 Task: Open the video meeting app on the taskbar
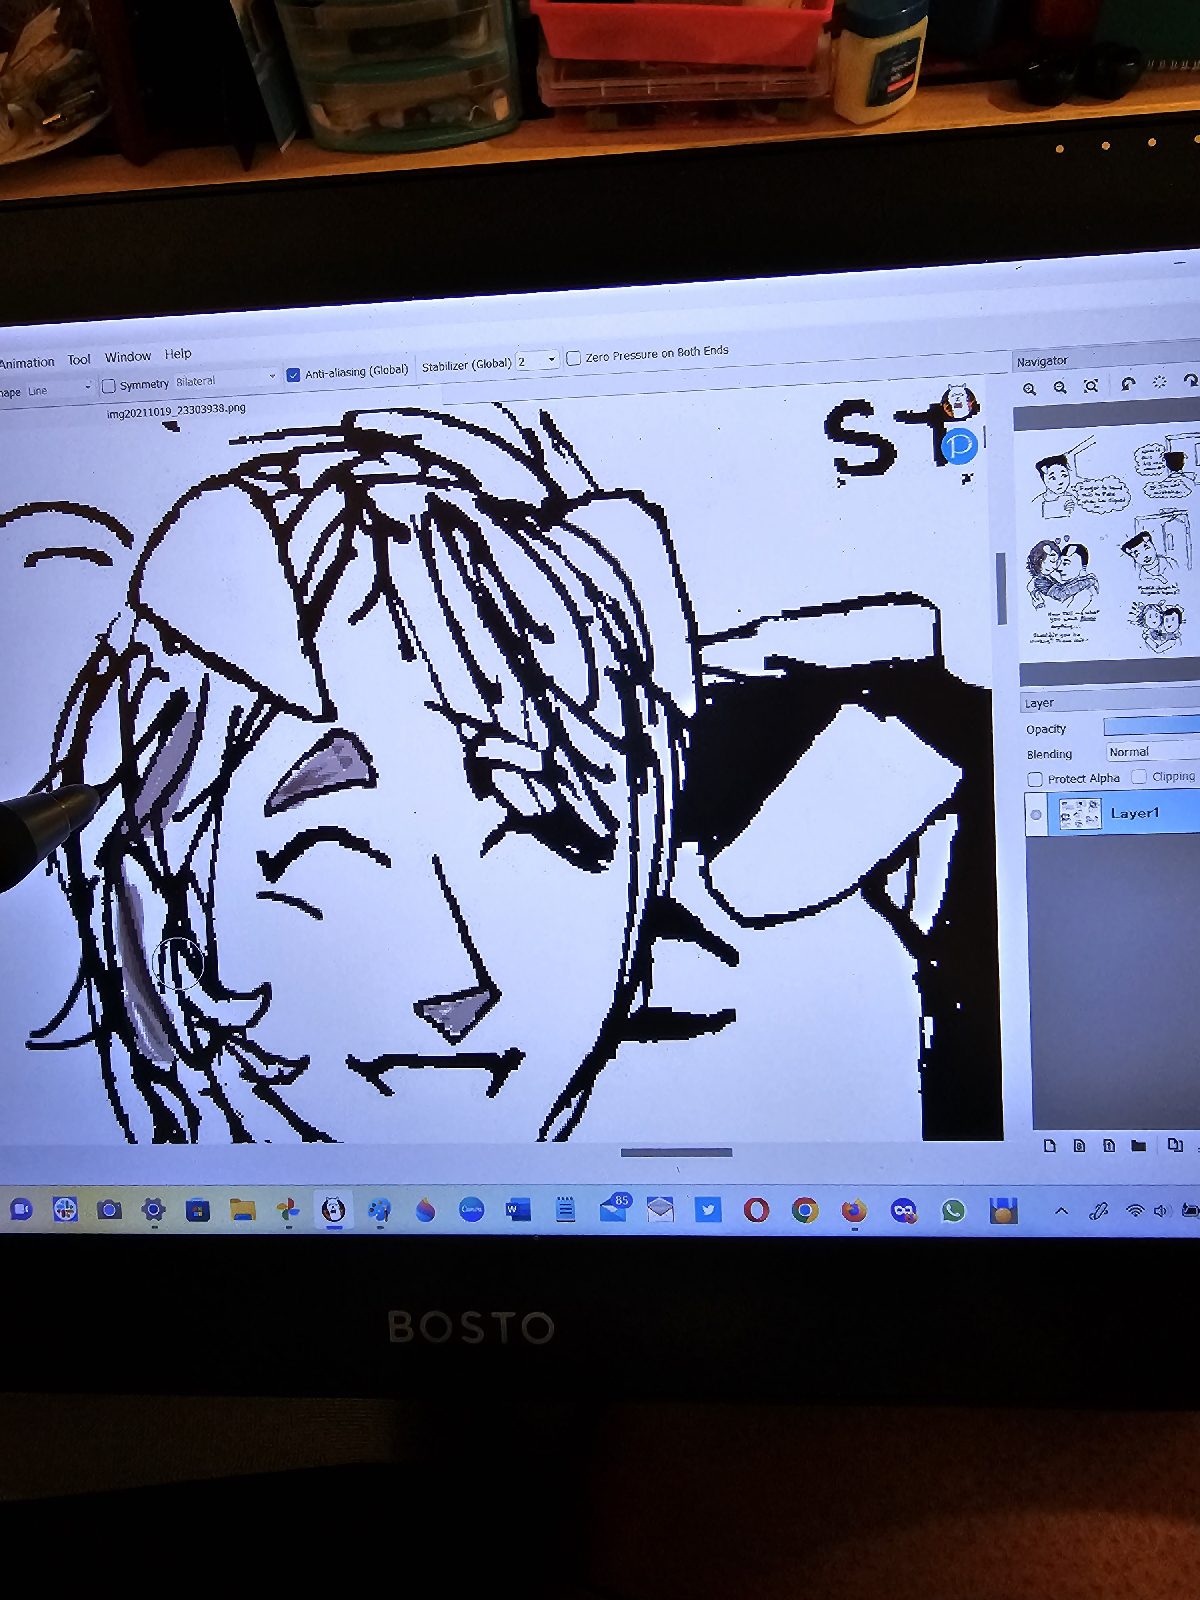tap(21, 1209)
